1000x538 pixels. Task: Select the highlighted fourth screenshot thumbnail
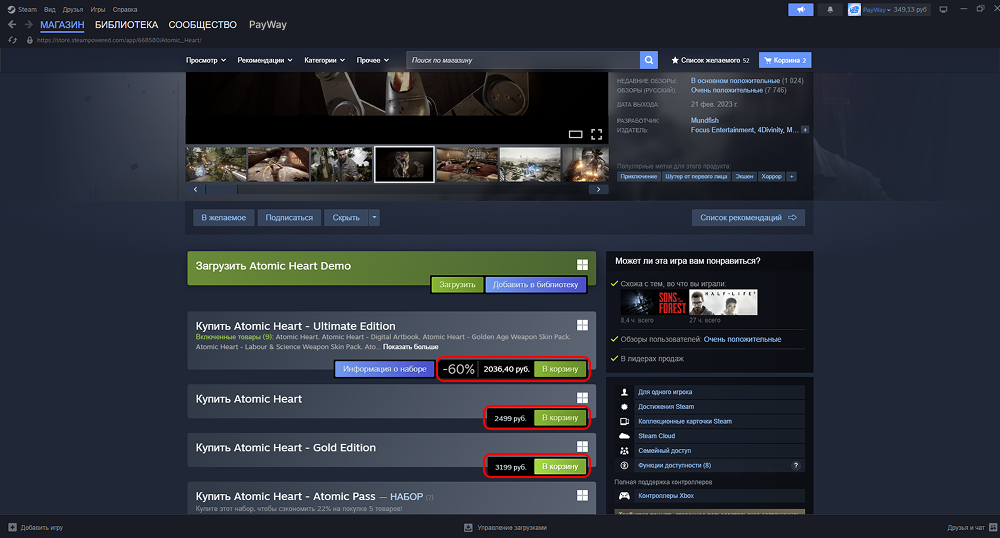[x=404, y=164]
